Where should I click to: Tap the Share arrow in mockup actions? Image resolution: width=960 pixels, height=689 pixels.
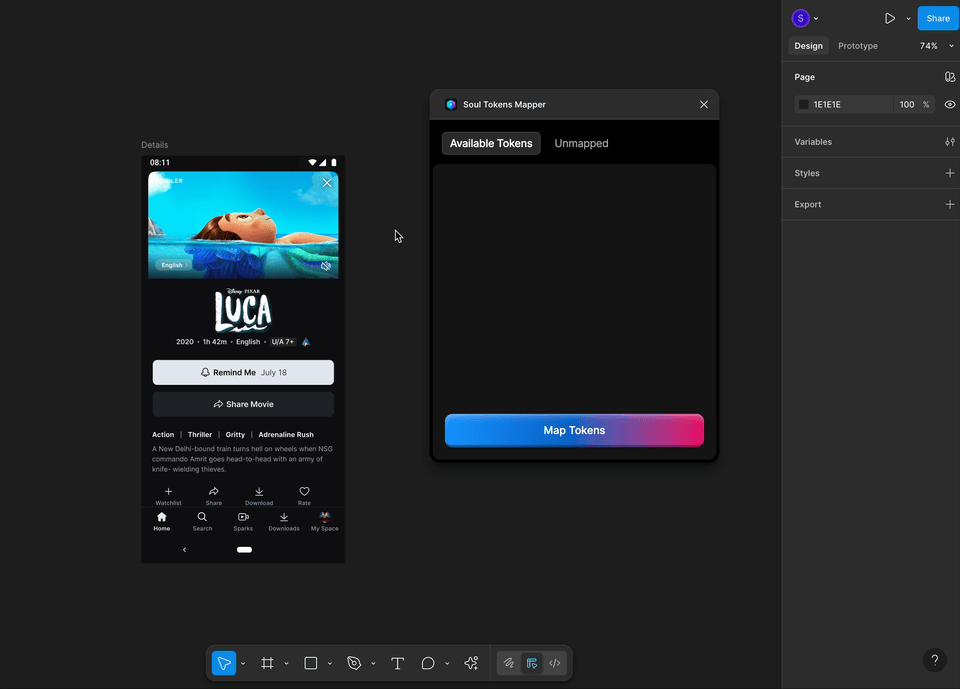coord(214,491)
